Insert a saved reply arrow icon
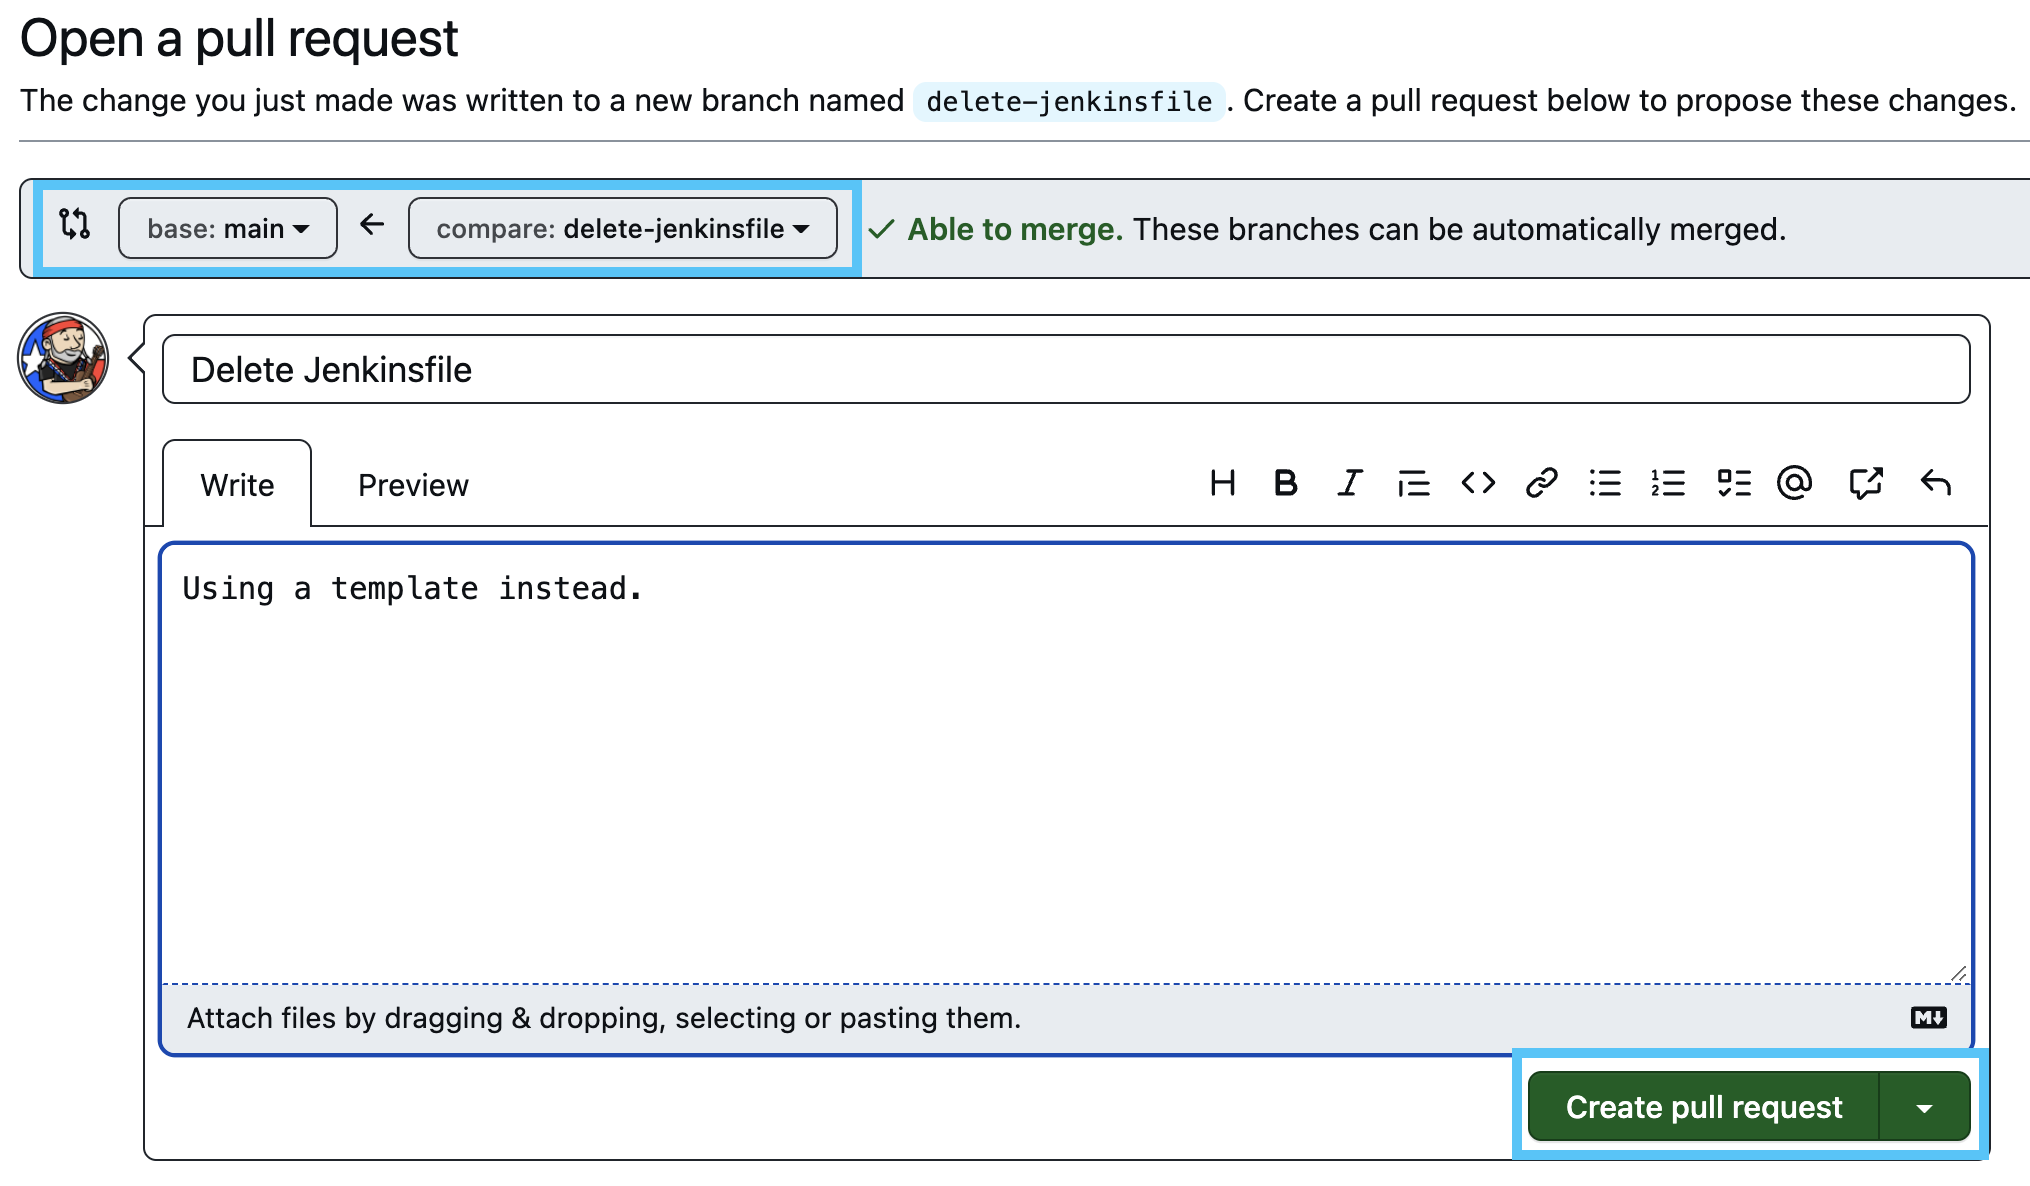The image size is (2030, 1186). click(1936, 484)
